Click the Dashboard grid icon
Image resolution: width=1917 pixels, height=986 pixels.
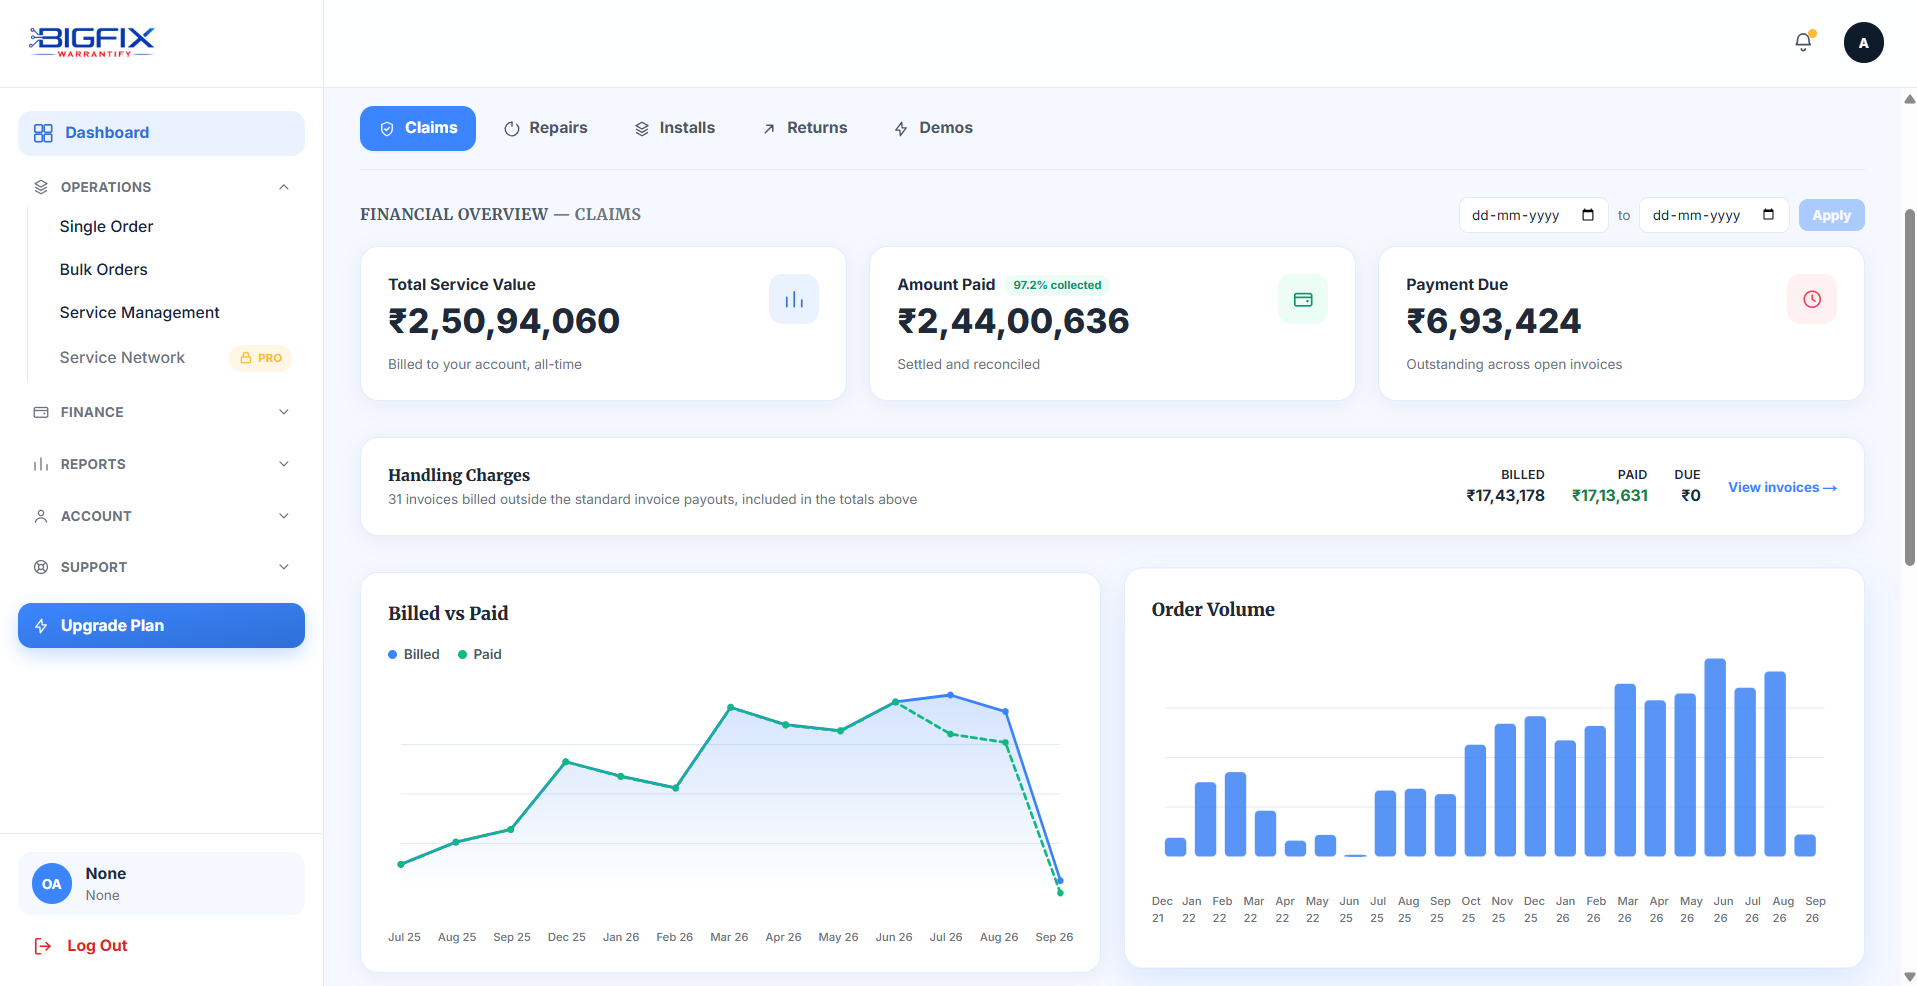tap(43, 133)
